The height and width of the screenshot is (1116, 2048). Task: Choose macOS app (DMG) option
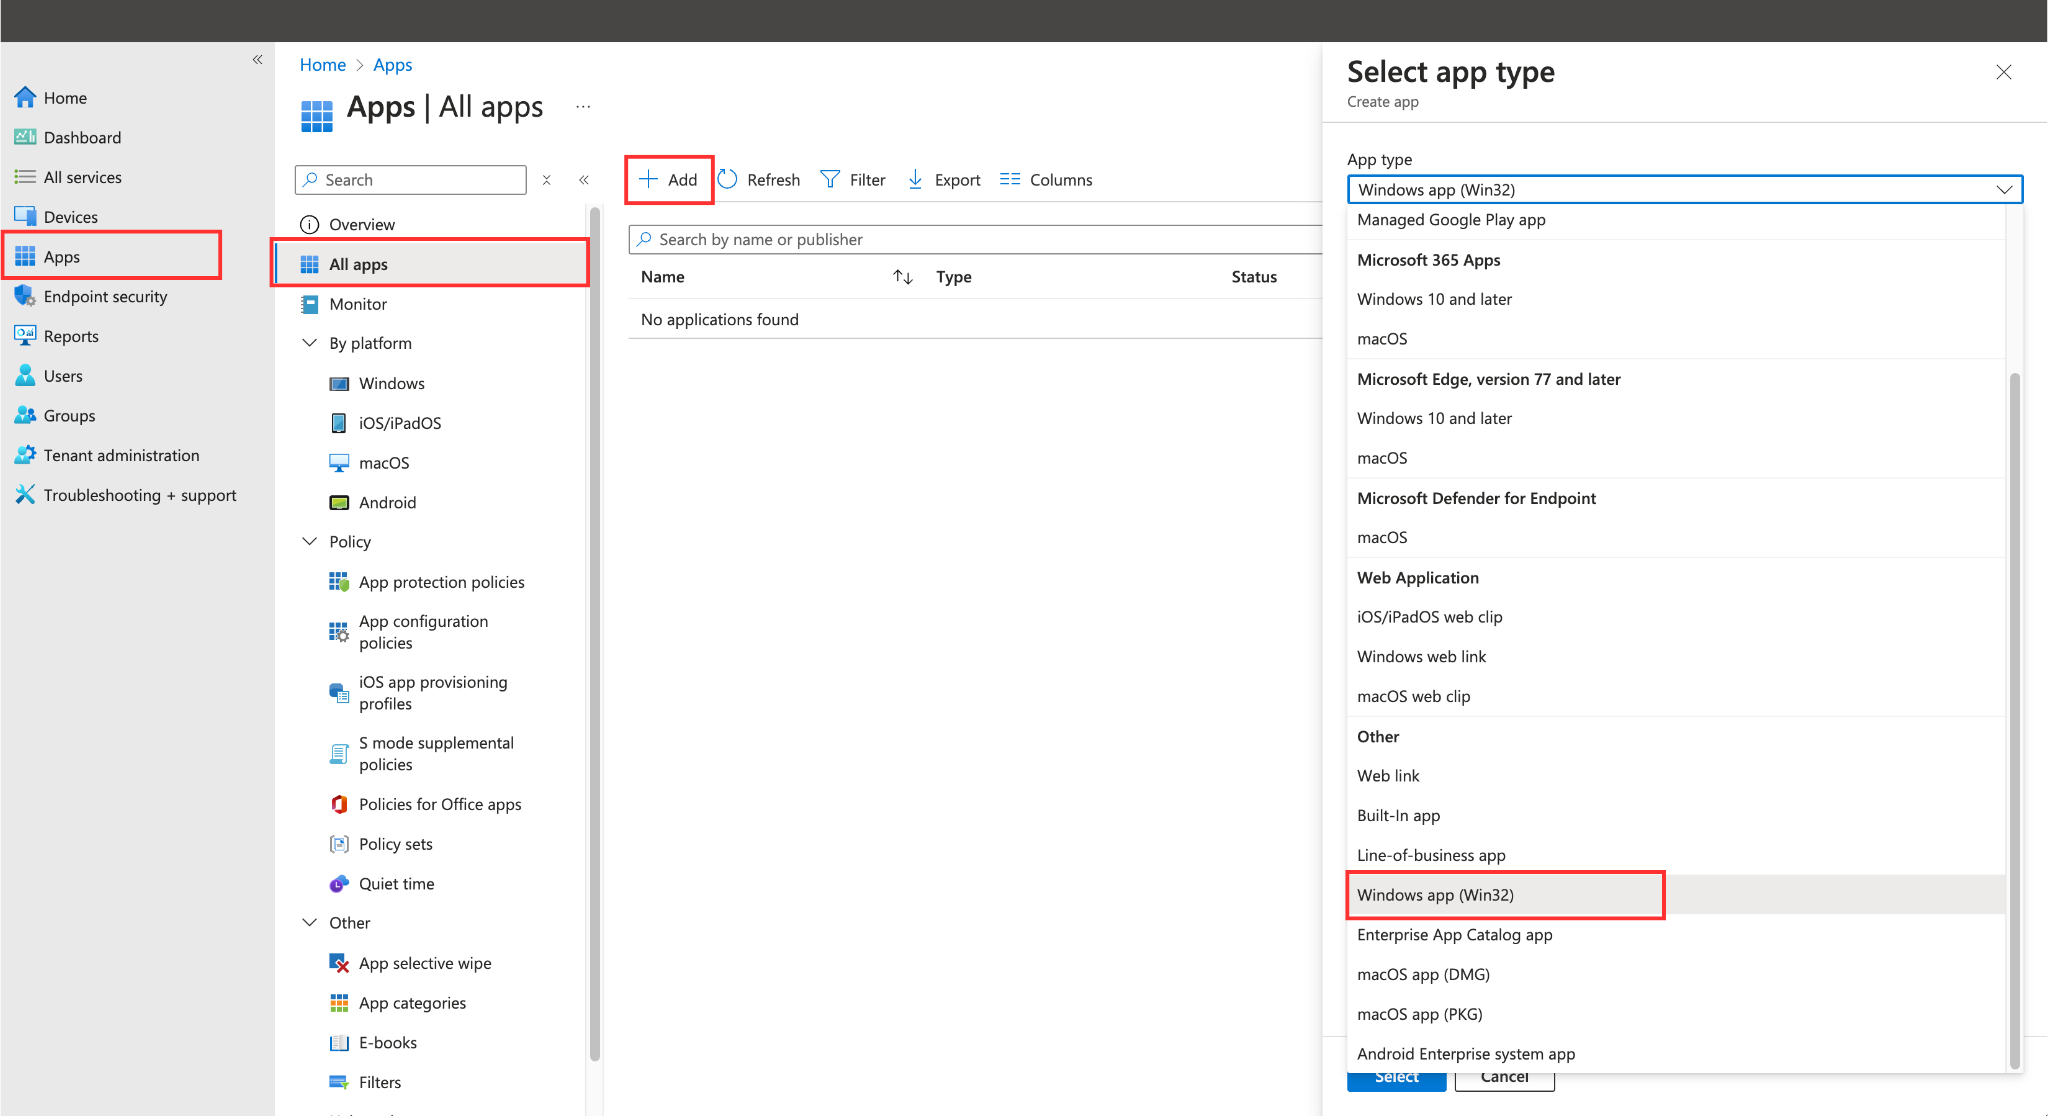(x=1423, y=974)
